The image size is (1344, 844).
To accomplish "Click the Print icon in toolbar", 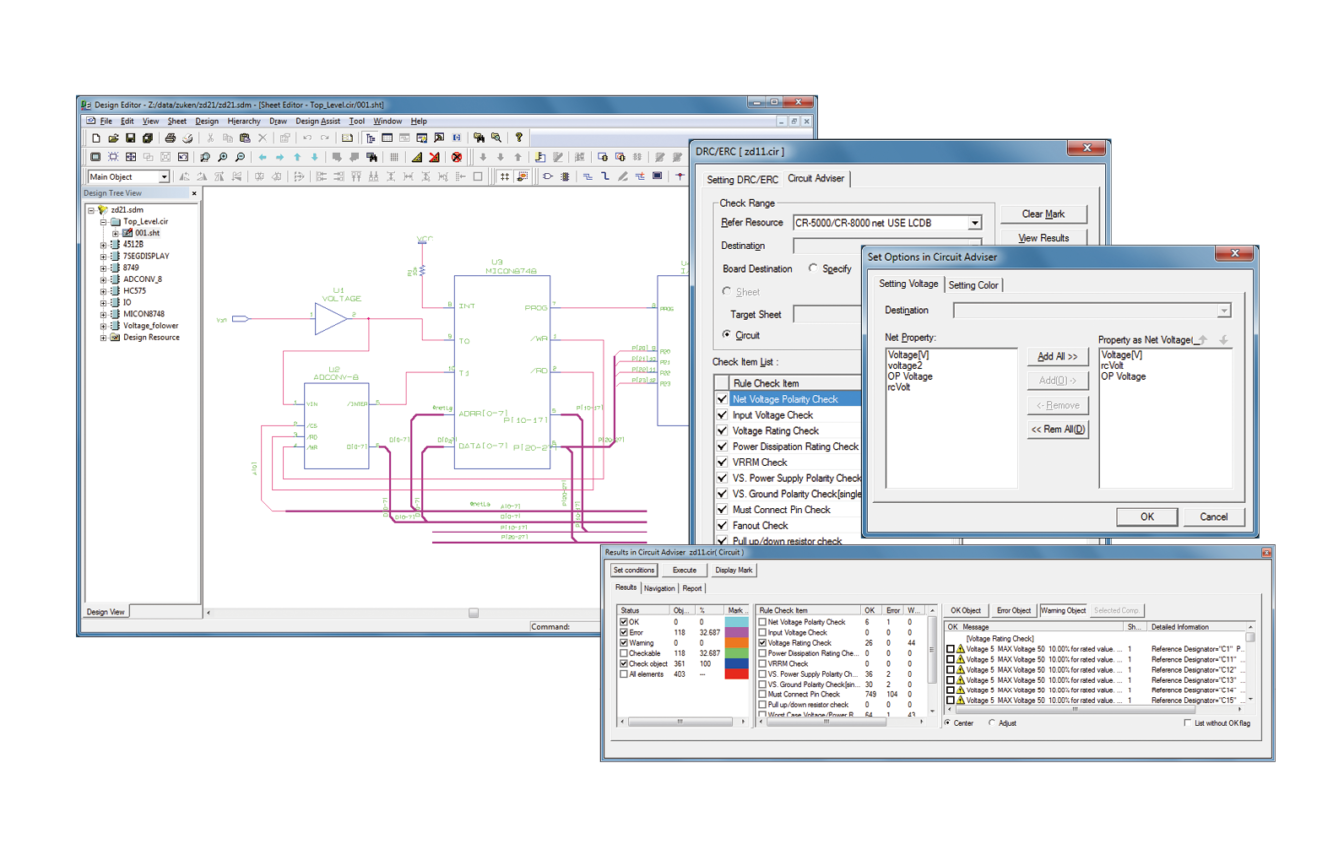I will click(x=170, y=138).
